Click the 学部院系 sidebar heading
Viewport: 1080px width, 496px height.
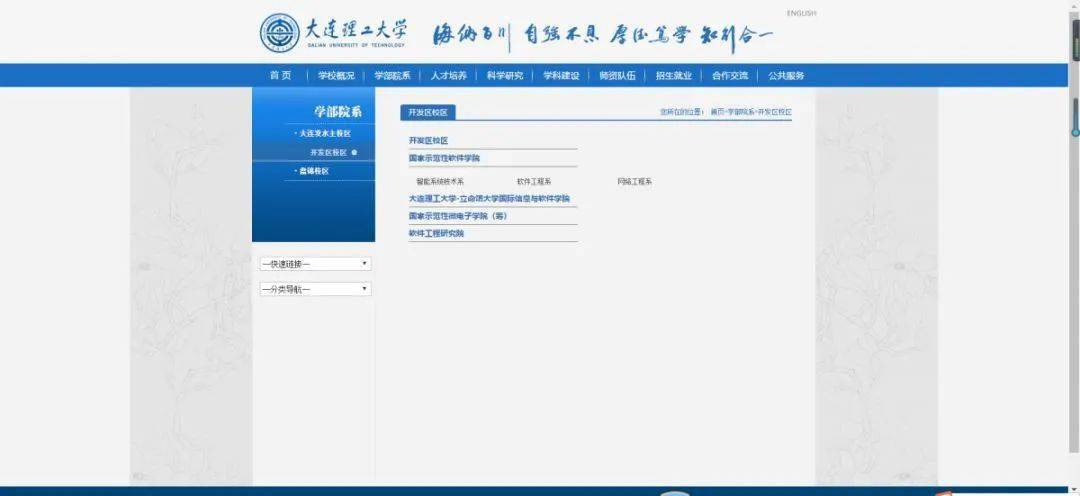(x=338, y=112)
